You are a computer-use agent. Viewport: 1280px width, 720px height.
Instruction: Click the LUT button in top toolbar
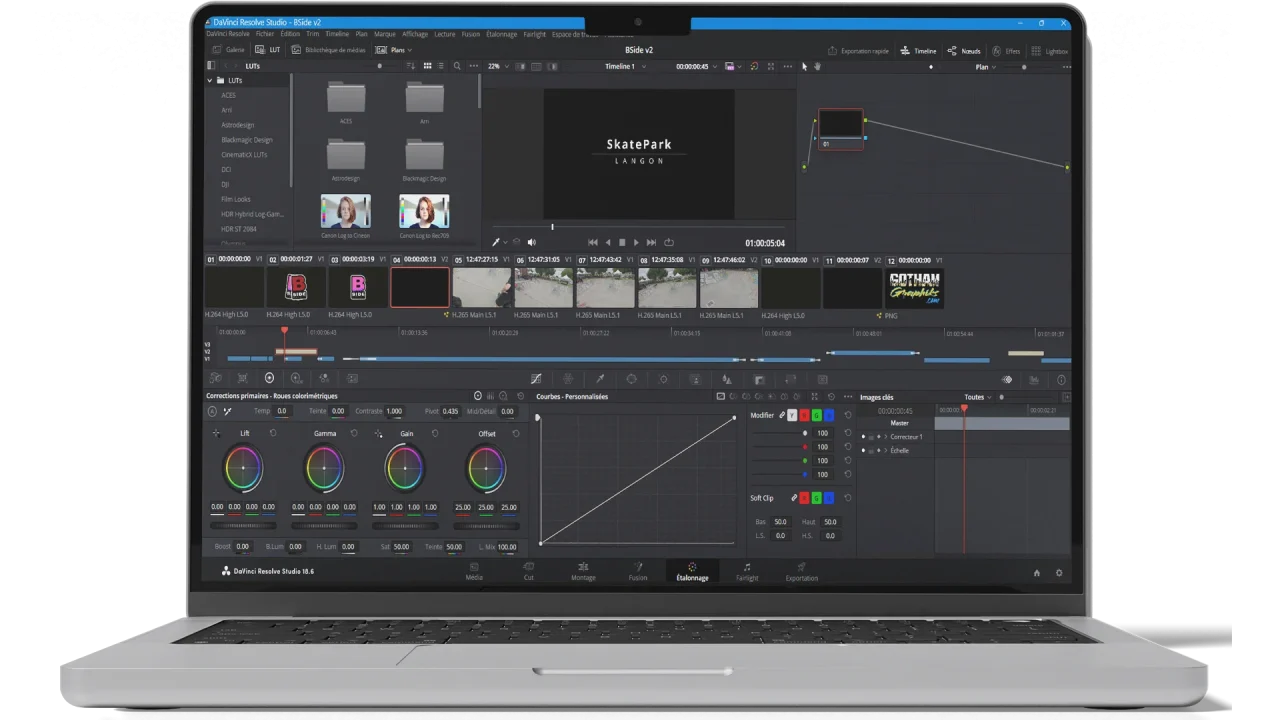click(x=268, y=50)
